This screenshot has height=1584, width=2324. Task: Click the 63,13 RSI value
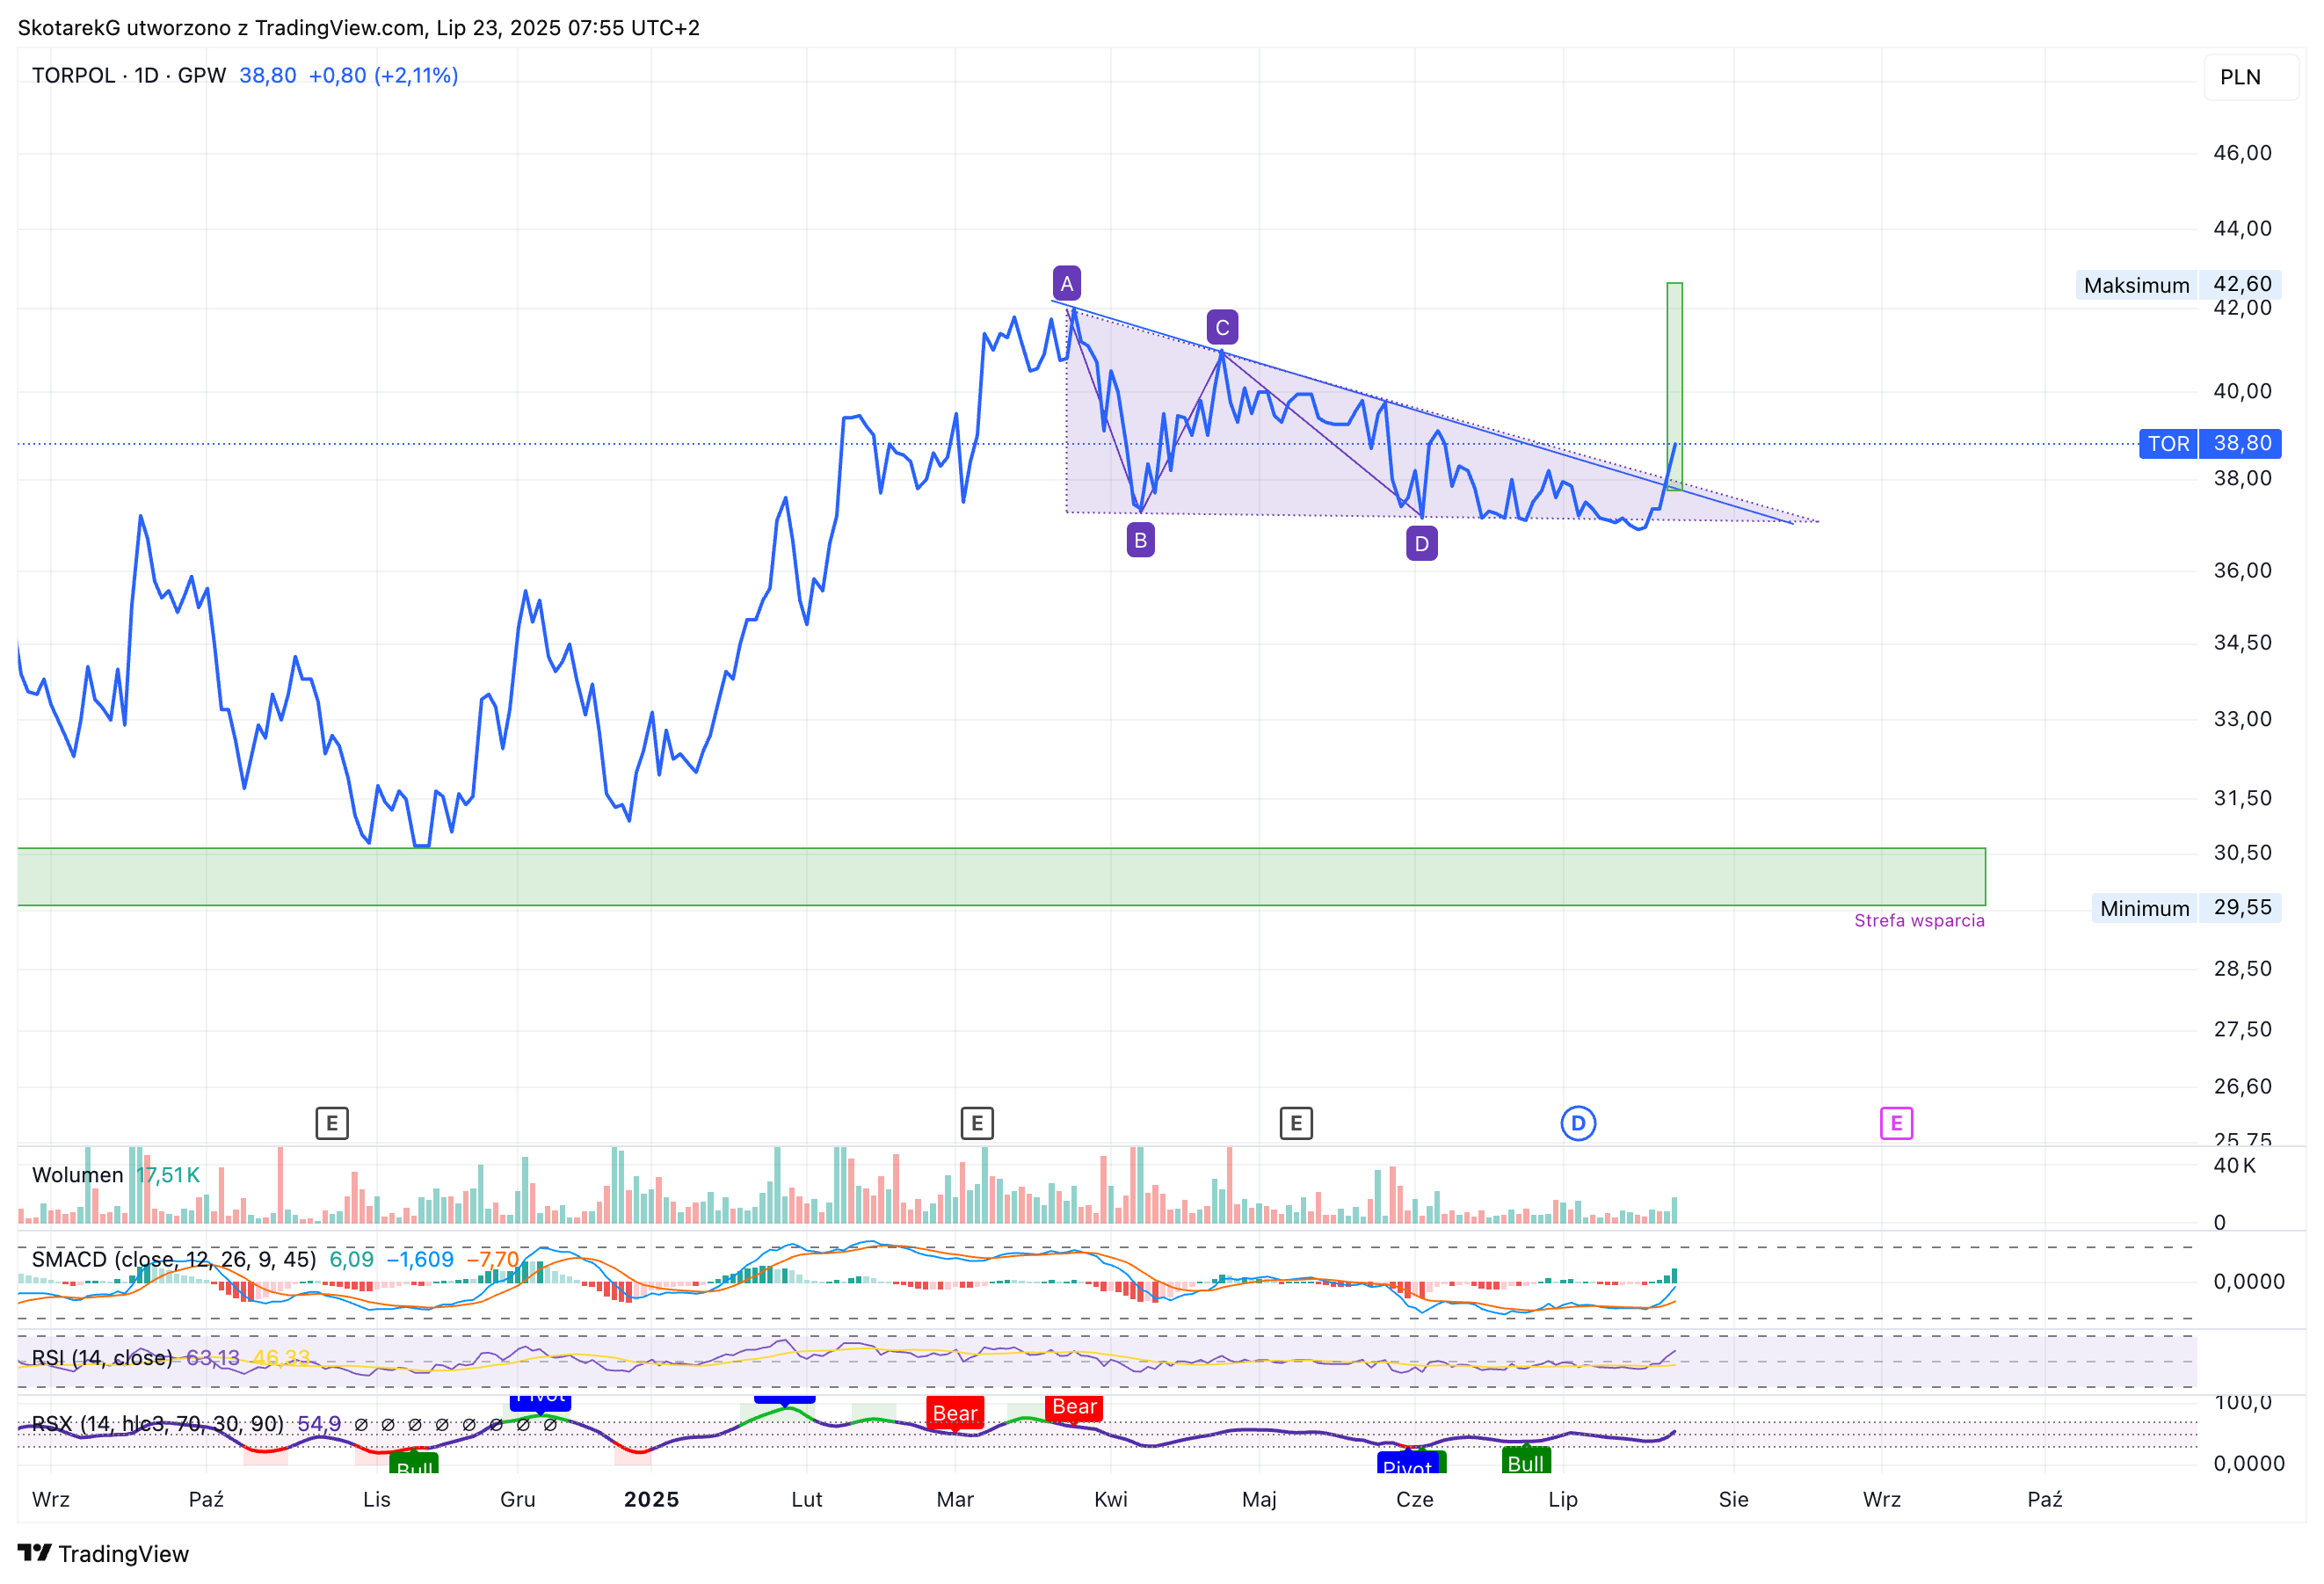[213, 1357]
